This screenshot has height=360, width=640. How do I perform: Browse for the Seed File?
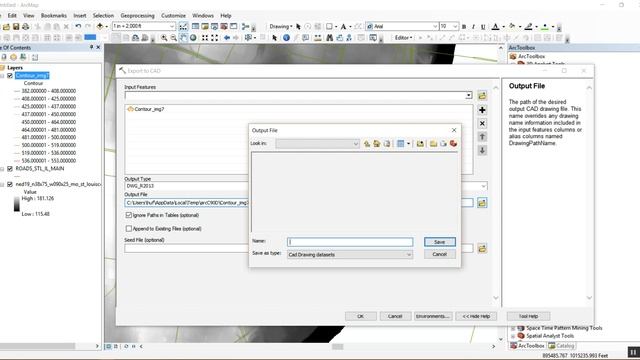pos(482,248)
